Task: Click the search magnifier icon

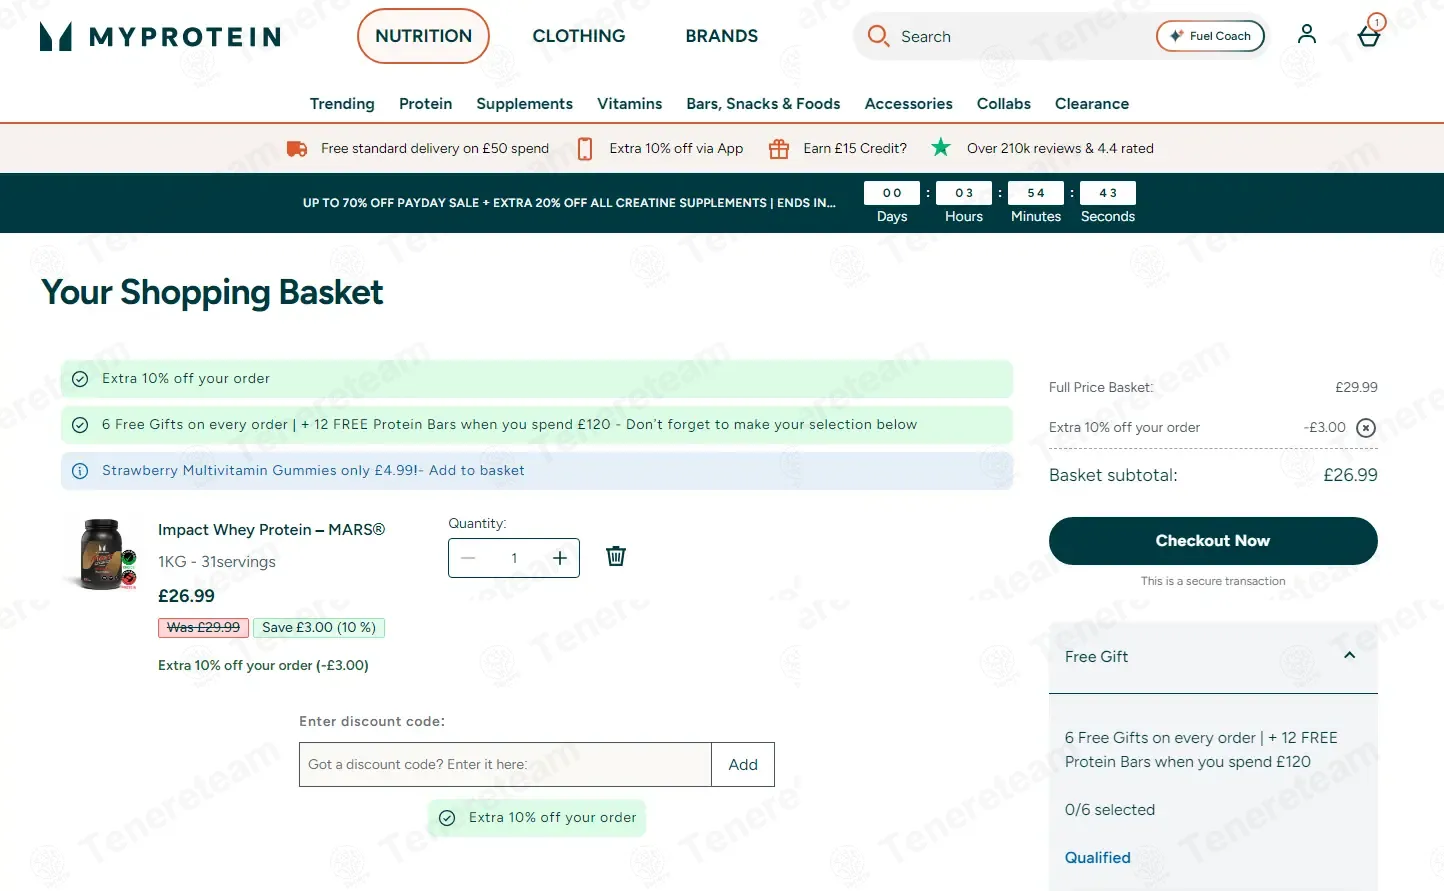Action: 878,36
